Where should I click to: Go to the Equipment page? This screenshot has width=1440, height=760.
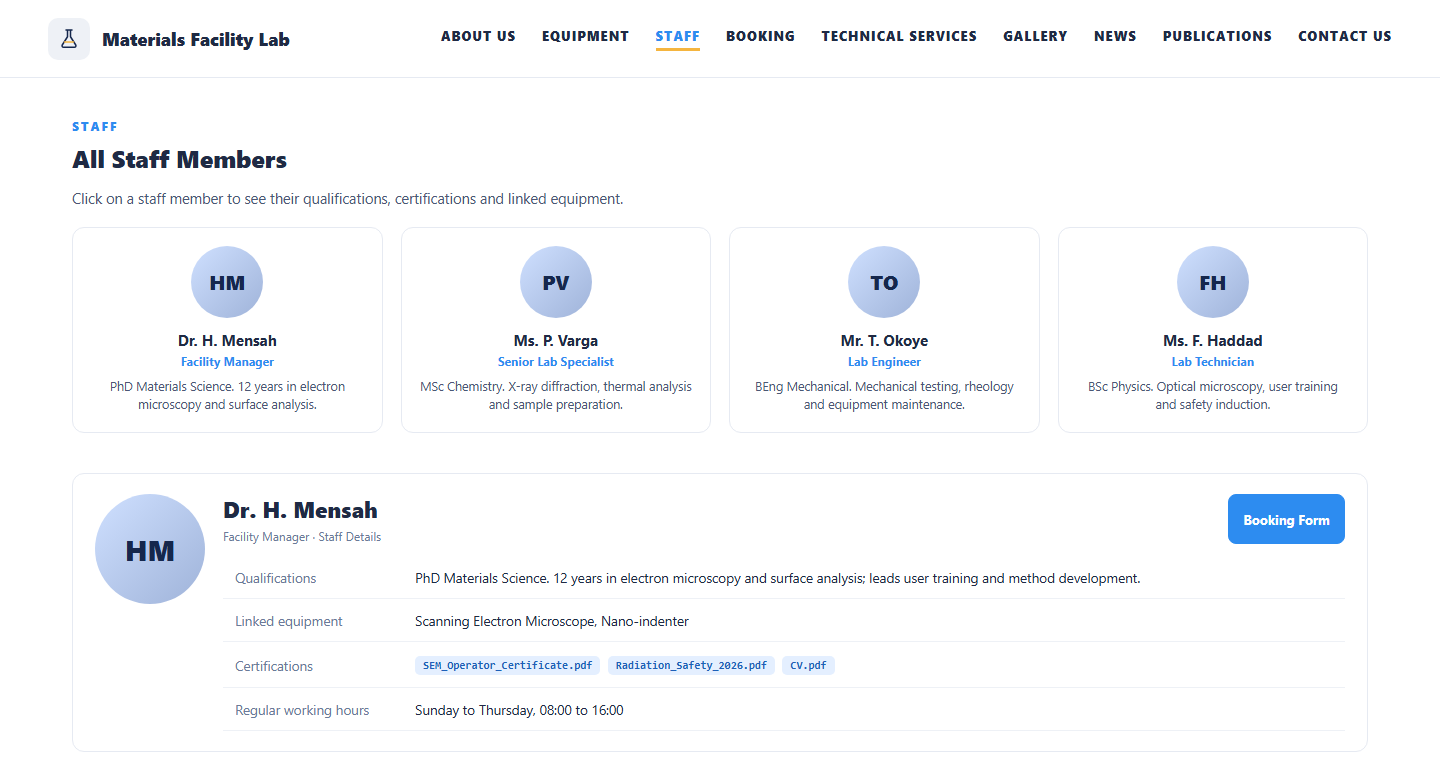point(586,36)
